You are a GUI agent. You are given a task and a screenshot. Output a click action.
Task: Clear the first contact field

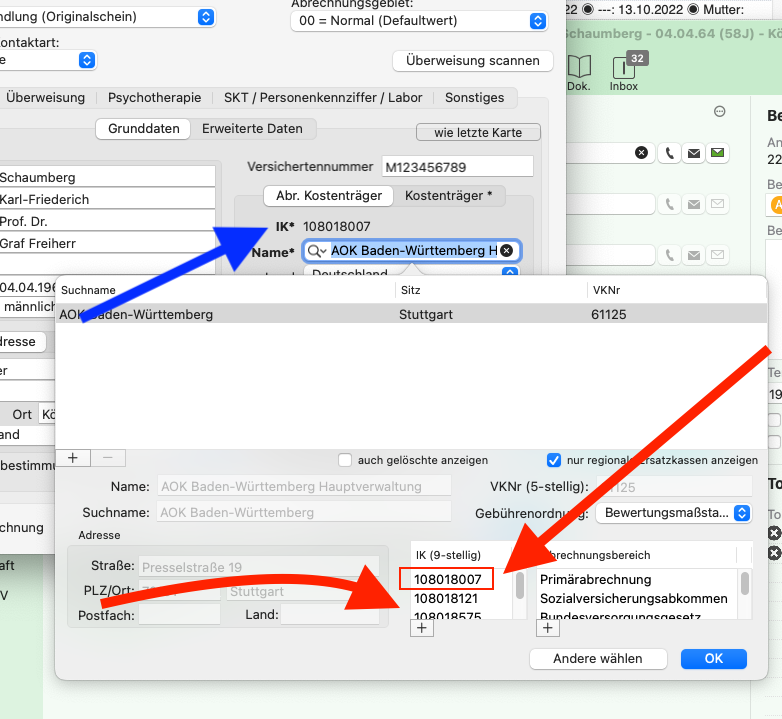pyautogui.click(x=641, y=153)
